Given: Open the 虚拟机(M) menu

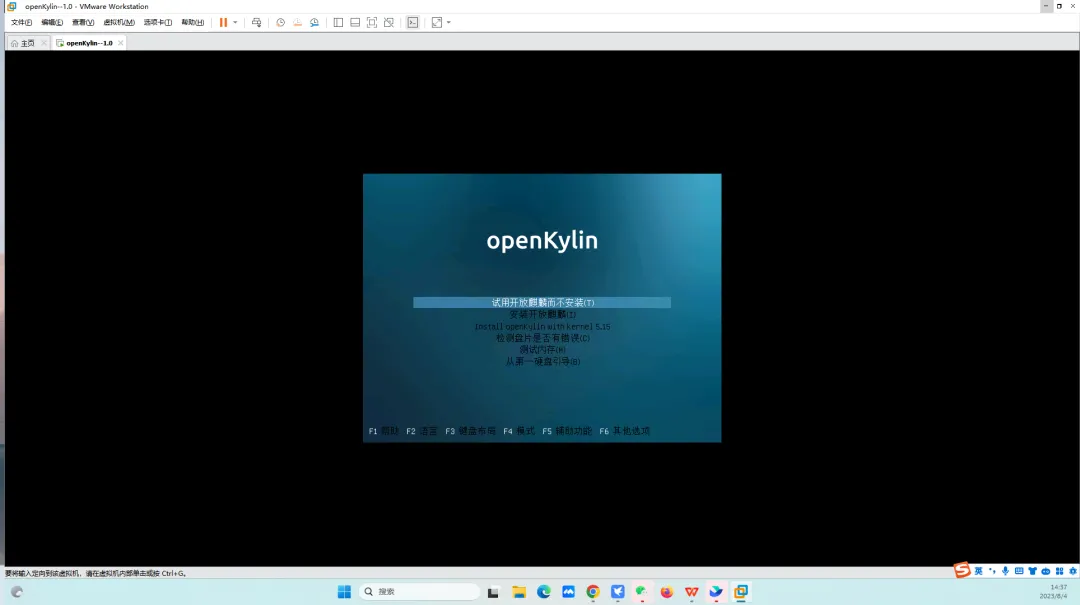Looking at the screenshot, I should [118, 23].
